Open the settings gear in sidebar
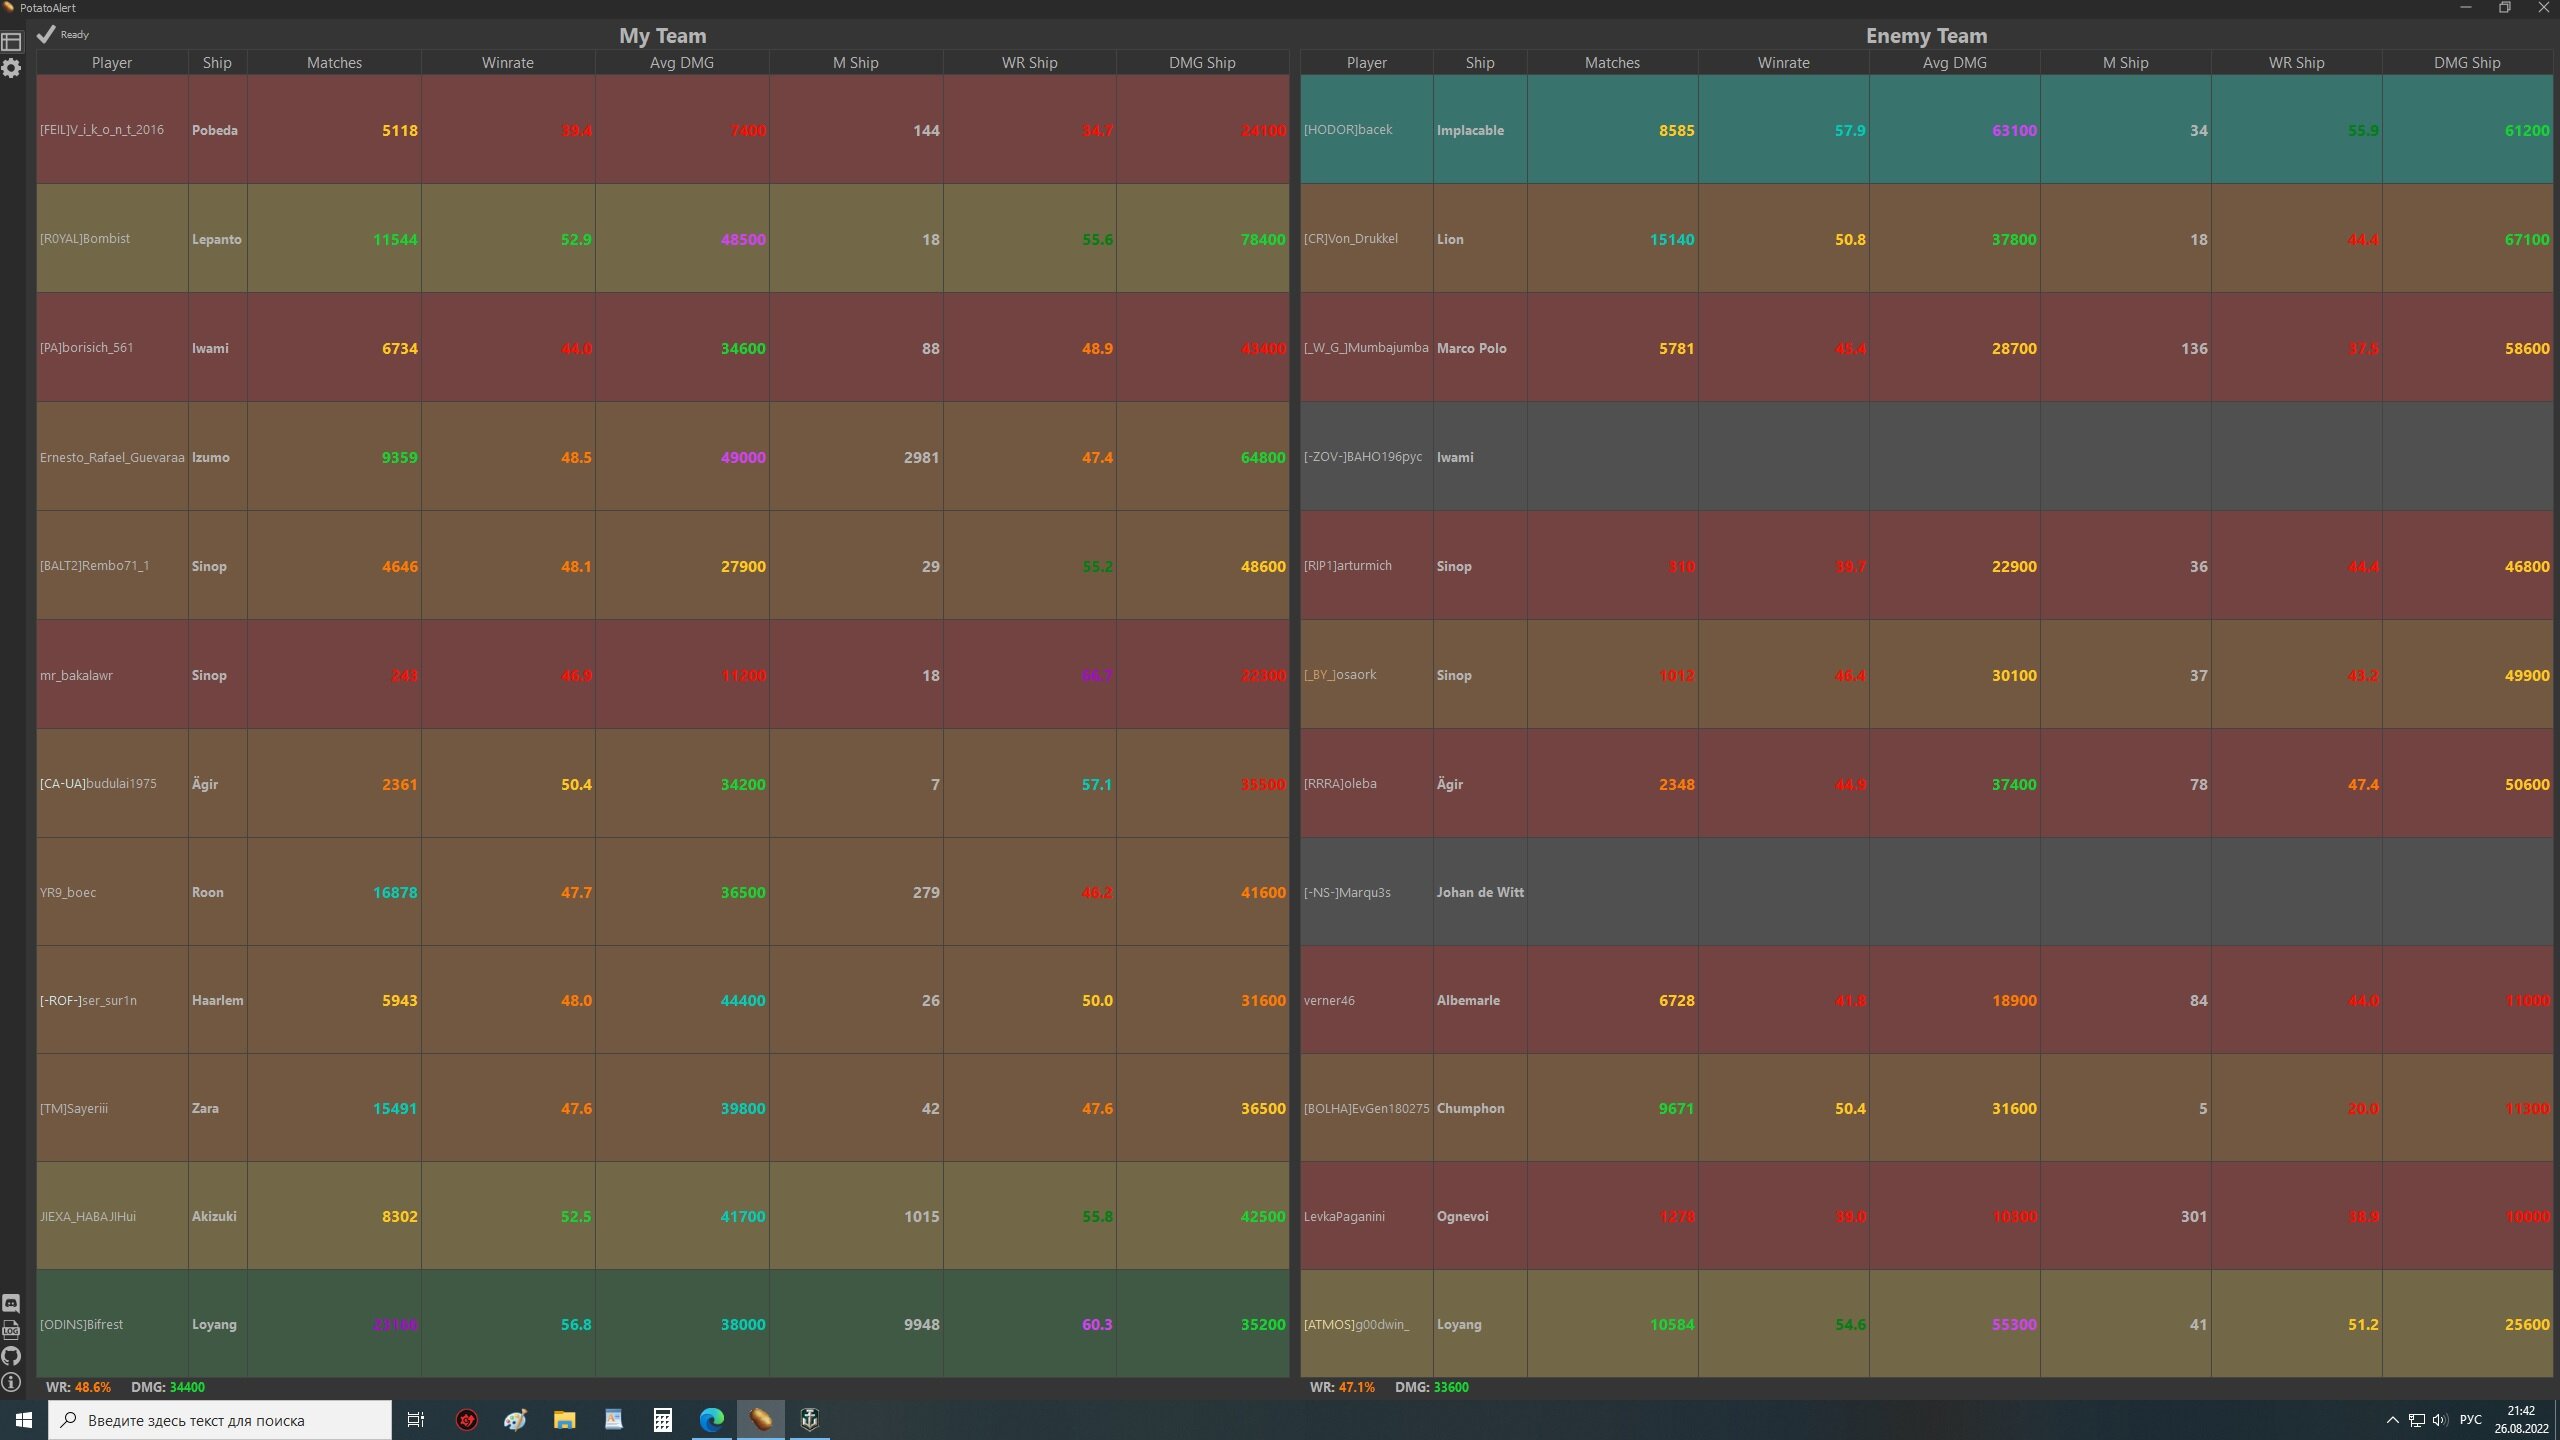The image size is (2560, 1440). pyautogui.click(x=11, y=68)
